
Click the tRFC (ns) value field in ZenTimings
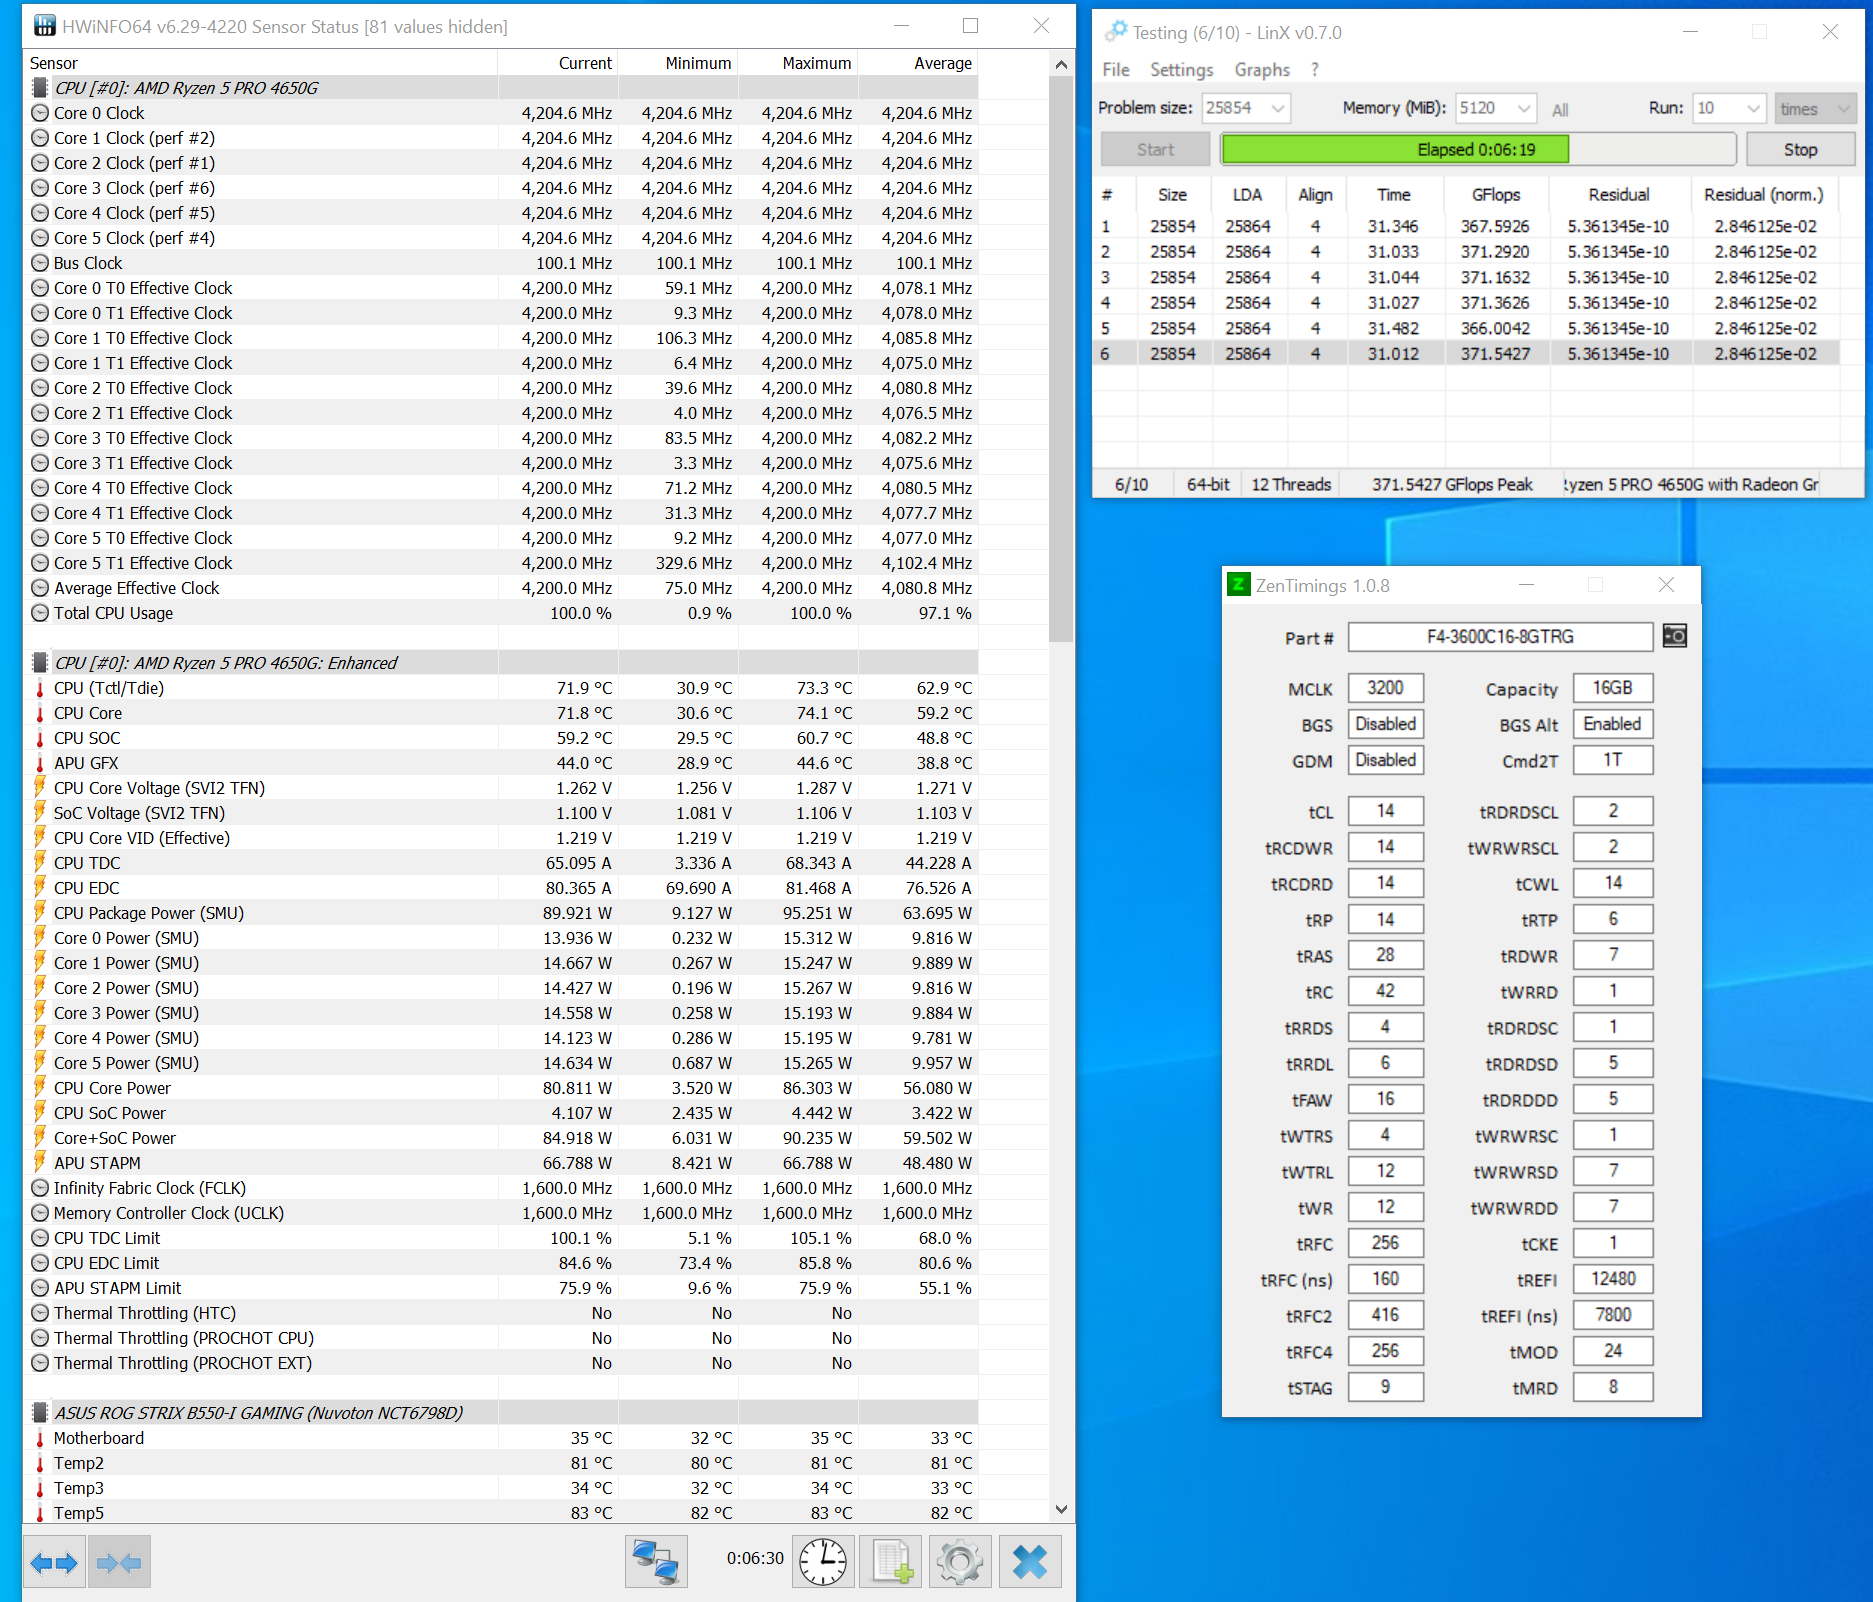tap(1385, 1279)
